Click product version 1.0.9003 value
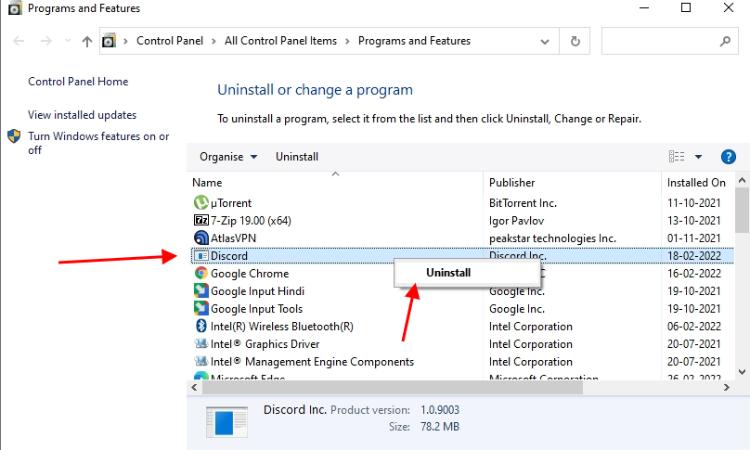This screenshot has height=450, width=750. pyautogui.click(x=440, y=410)
